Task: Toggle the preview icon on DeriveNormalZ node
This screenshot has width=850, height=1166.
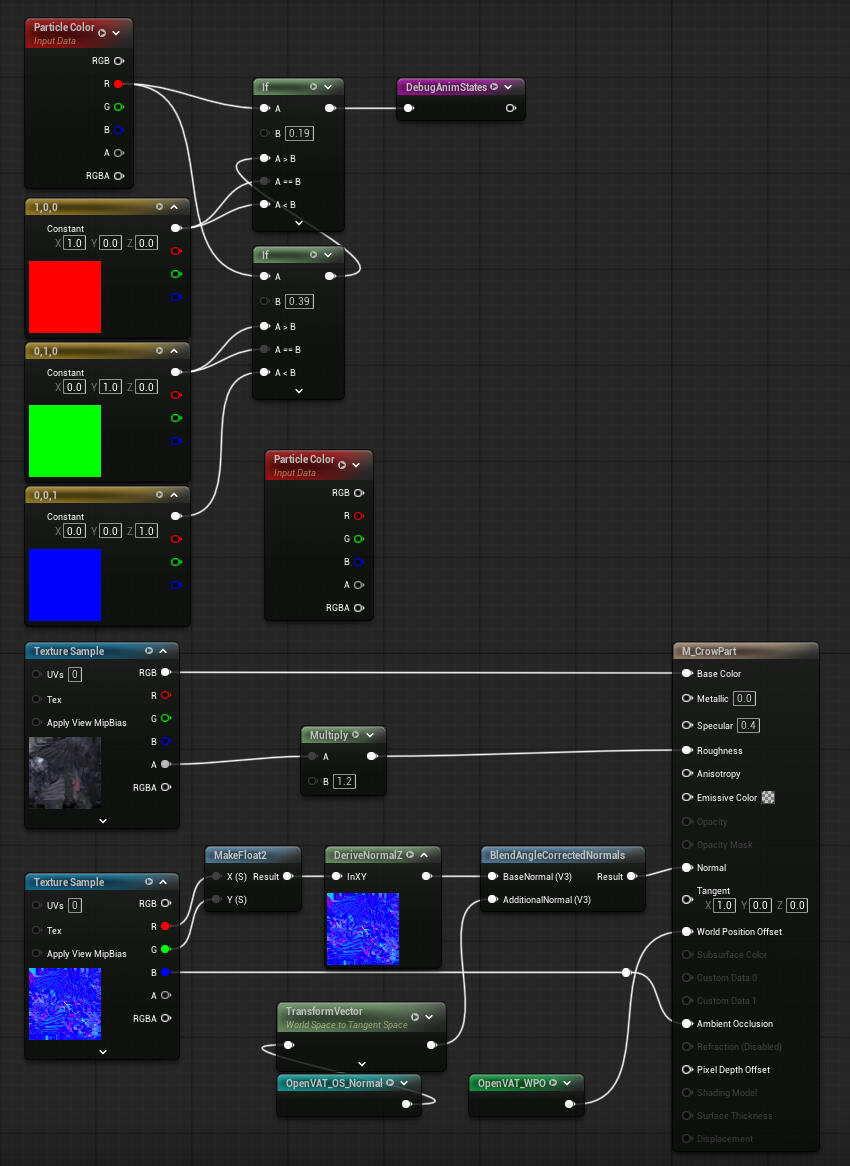Action: (x=408, y=855)
